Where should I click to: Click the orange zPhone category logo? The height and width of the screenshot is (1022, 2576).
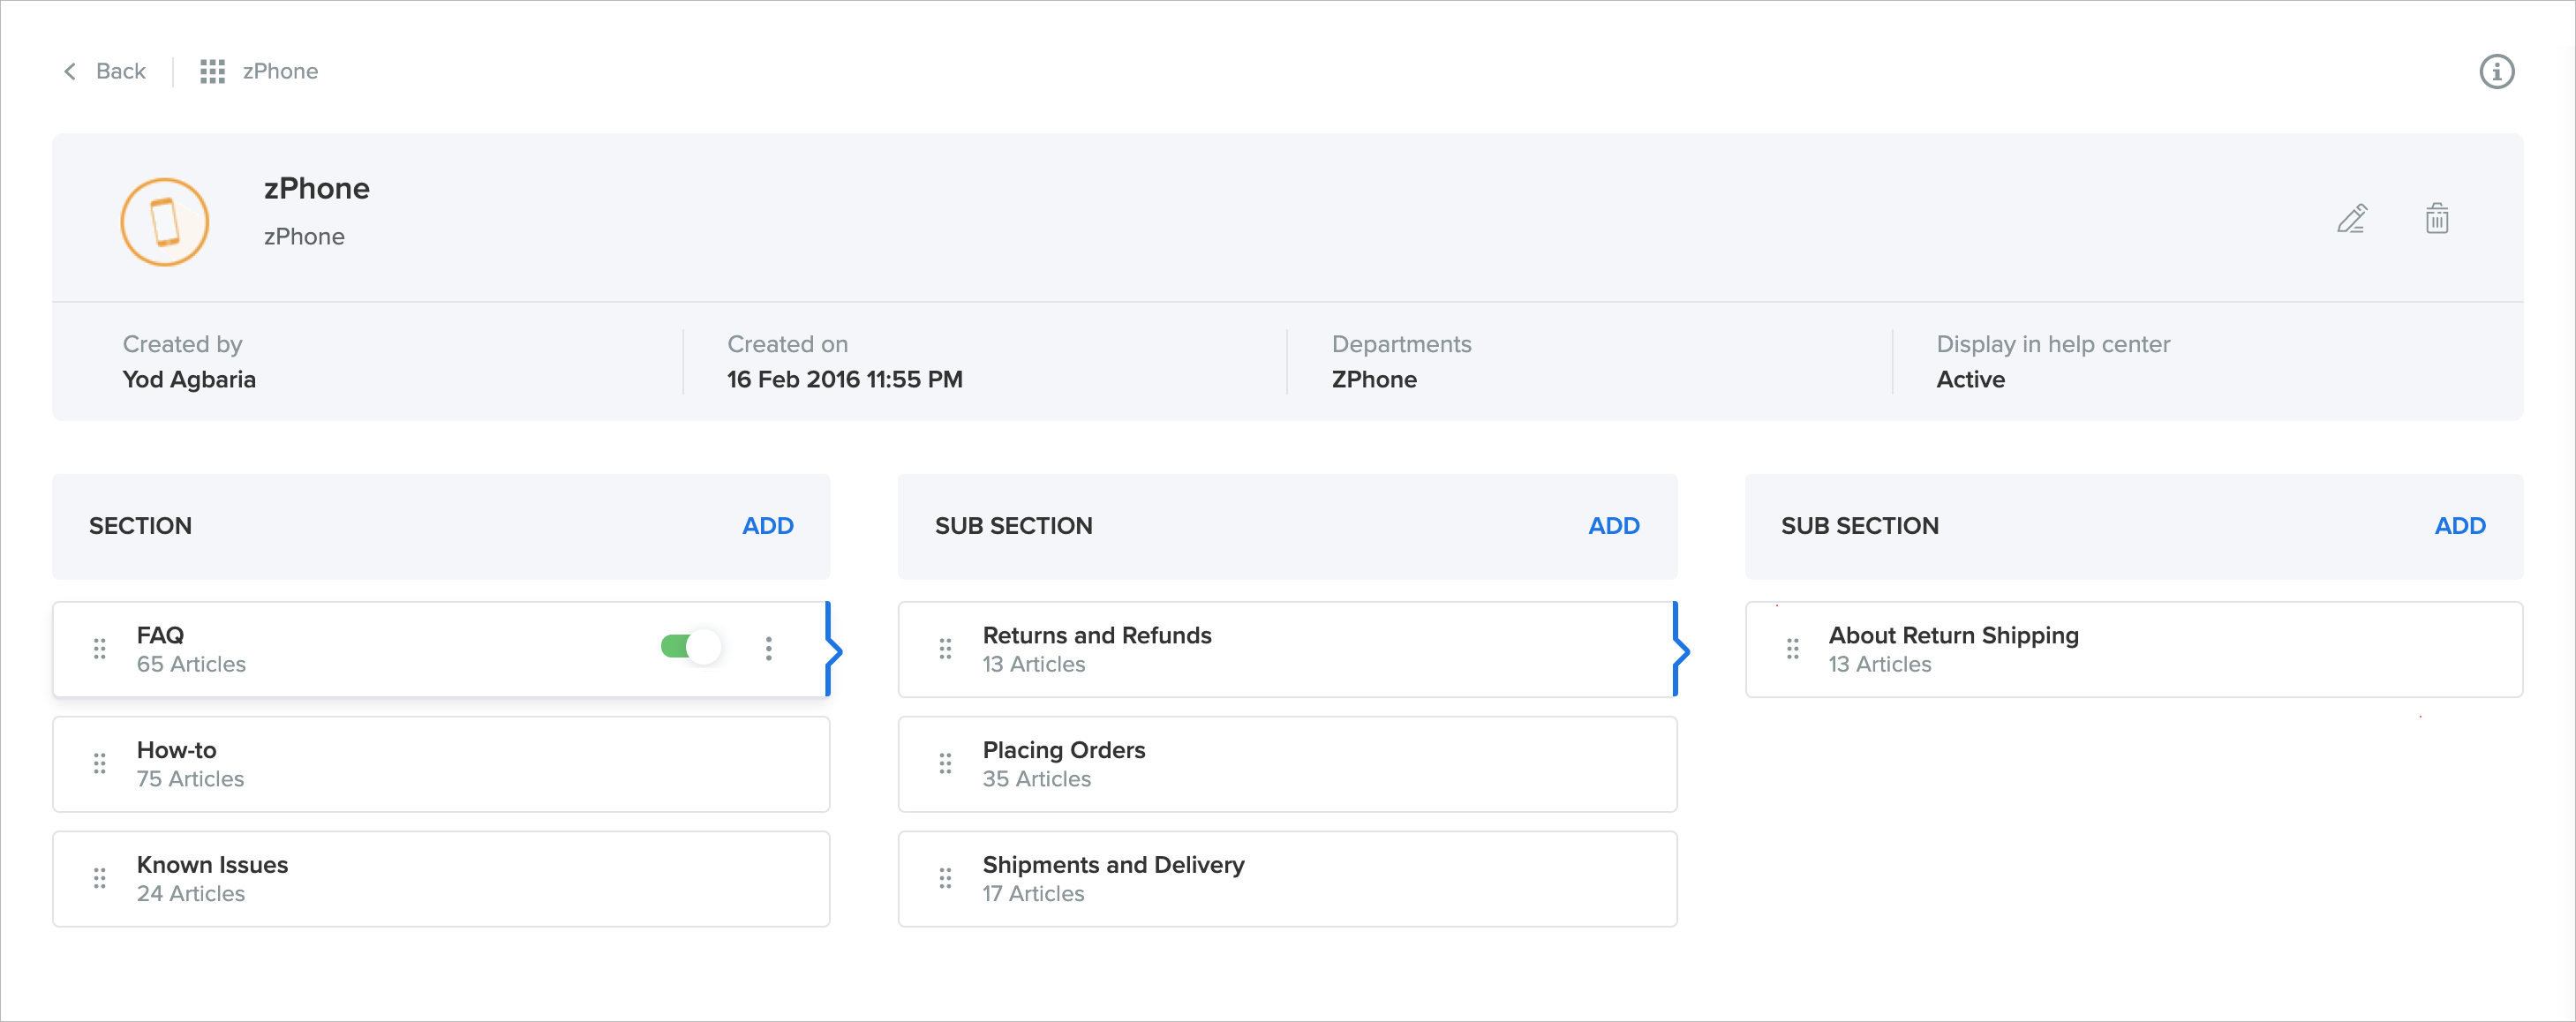tap(165, 222)
